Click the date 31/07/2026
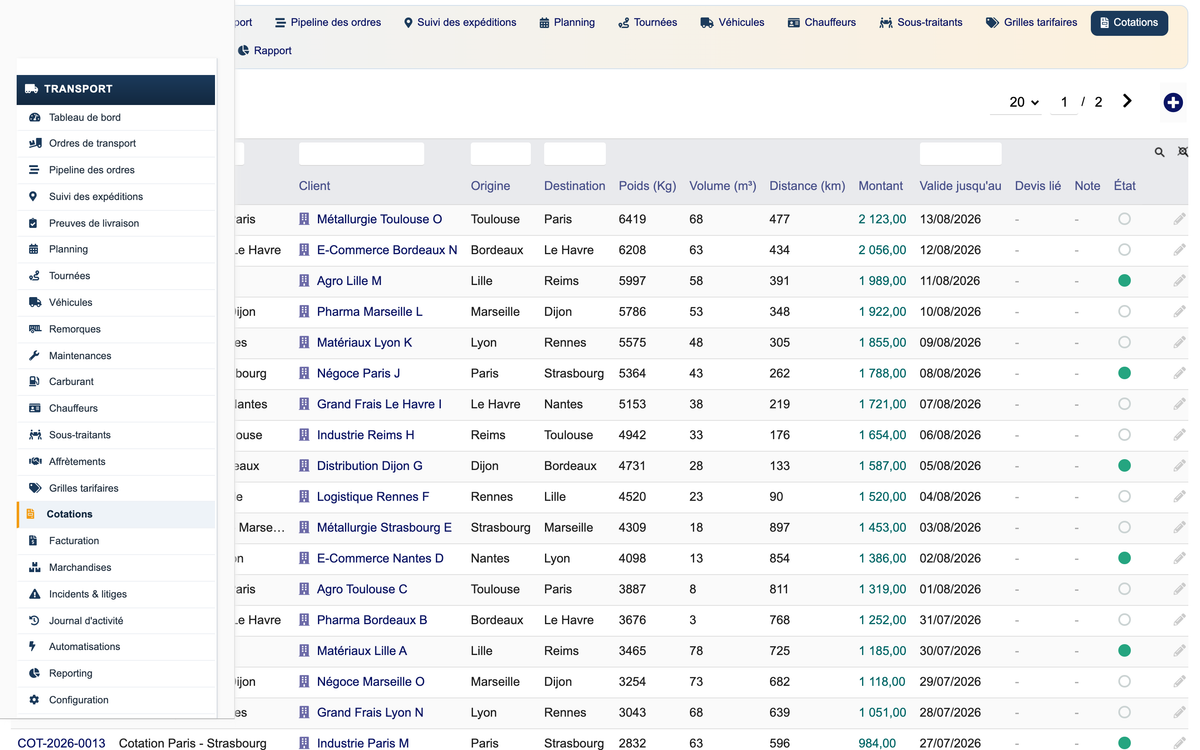Viewport: 1200px width, 750px height. (950, 620)
